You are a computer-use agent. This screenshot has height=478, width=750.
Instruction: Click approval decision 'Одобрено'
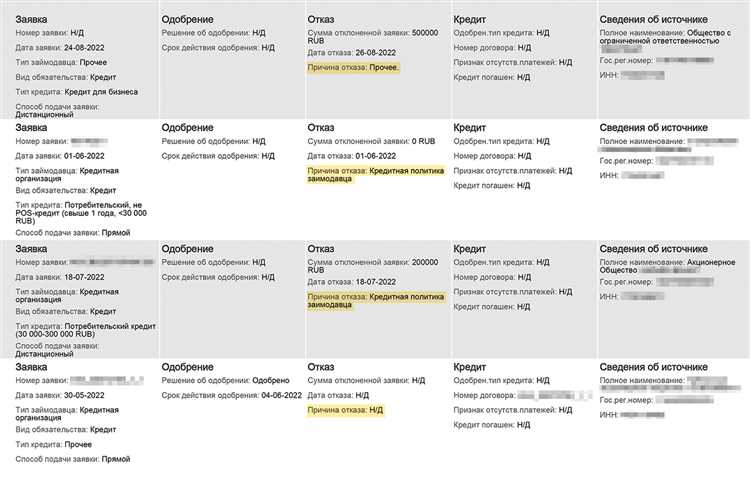coord(272,382)
